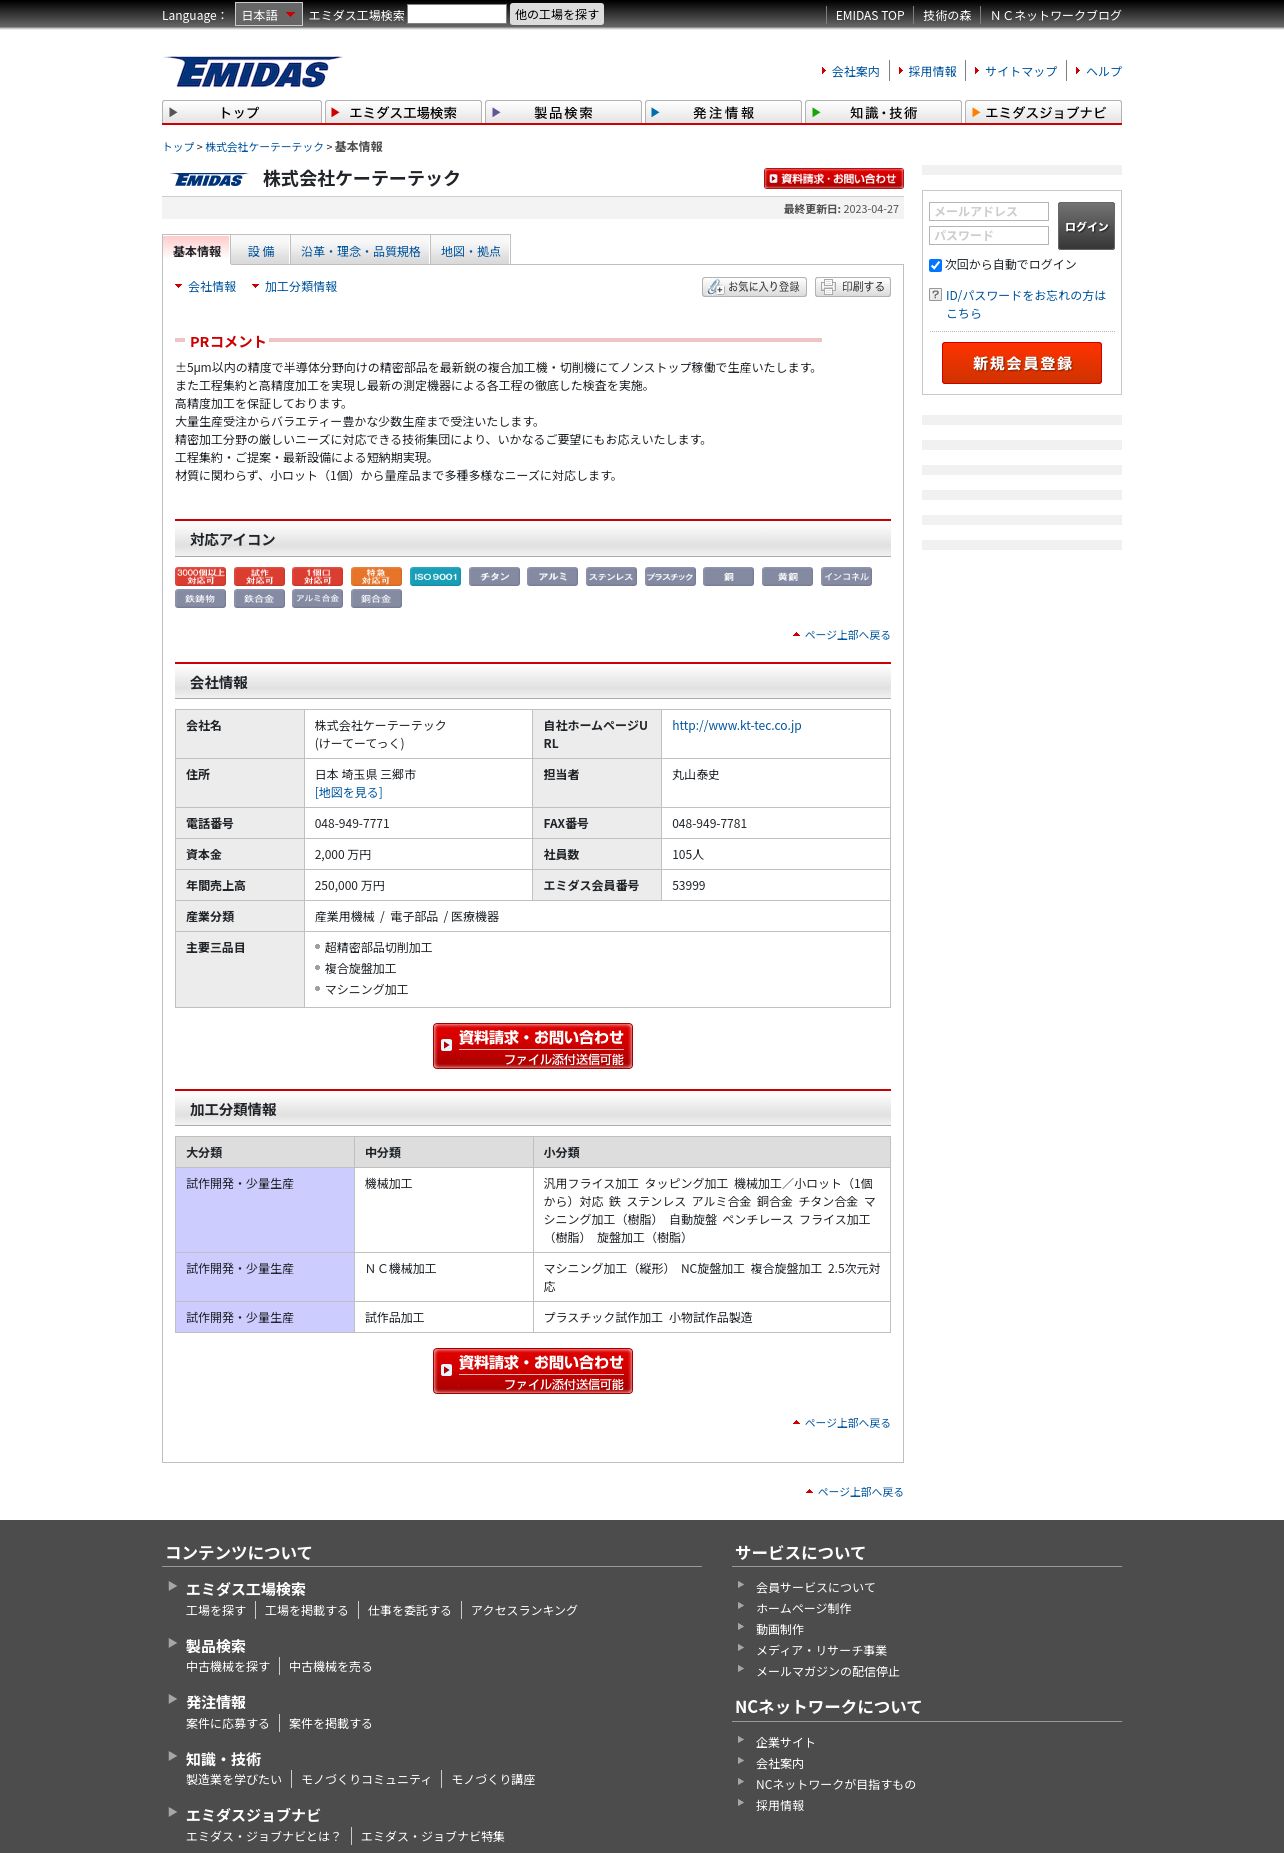Click 技術の森 in the top bar
The height and width of the screenshot is (1853, 1284).
(947, 16)
